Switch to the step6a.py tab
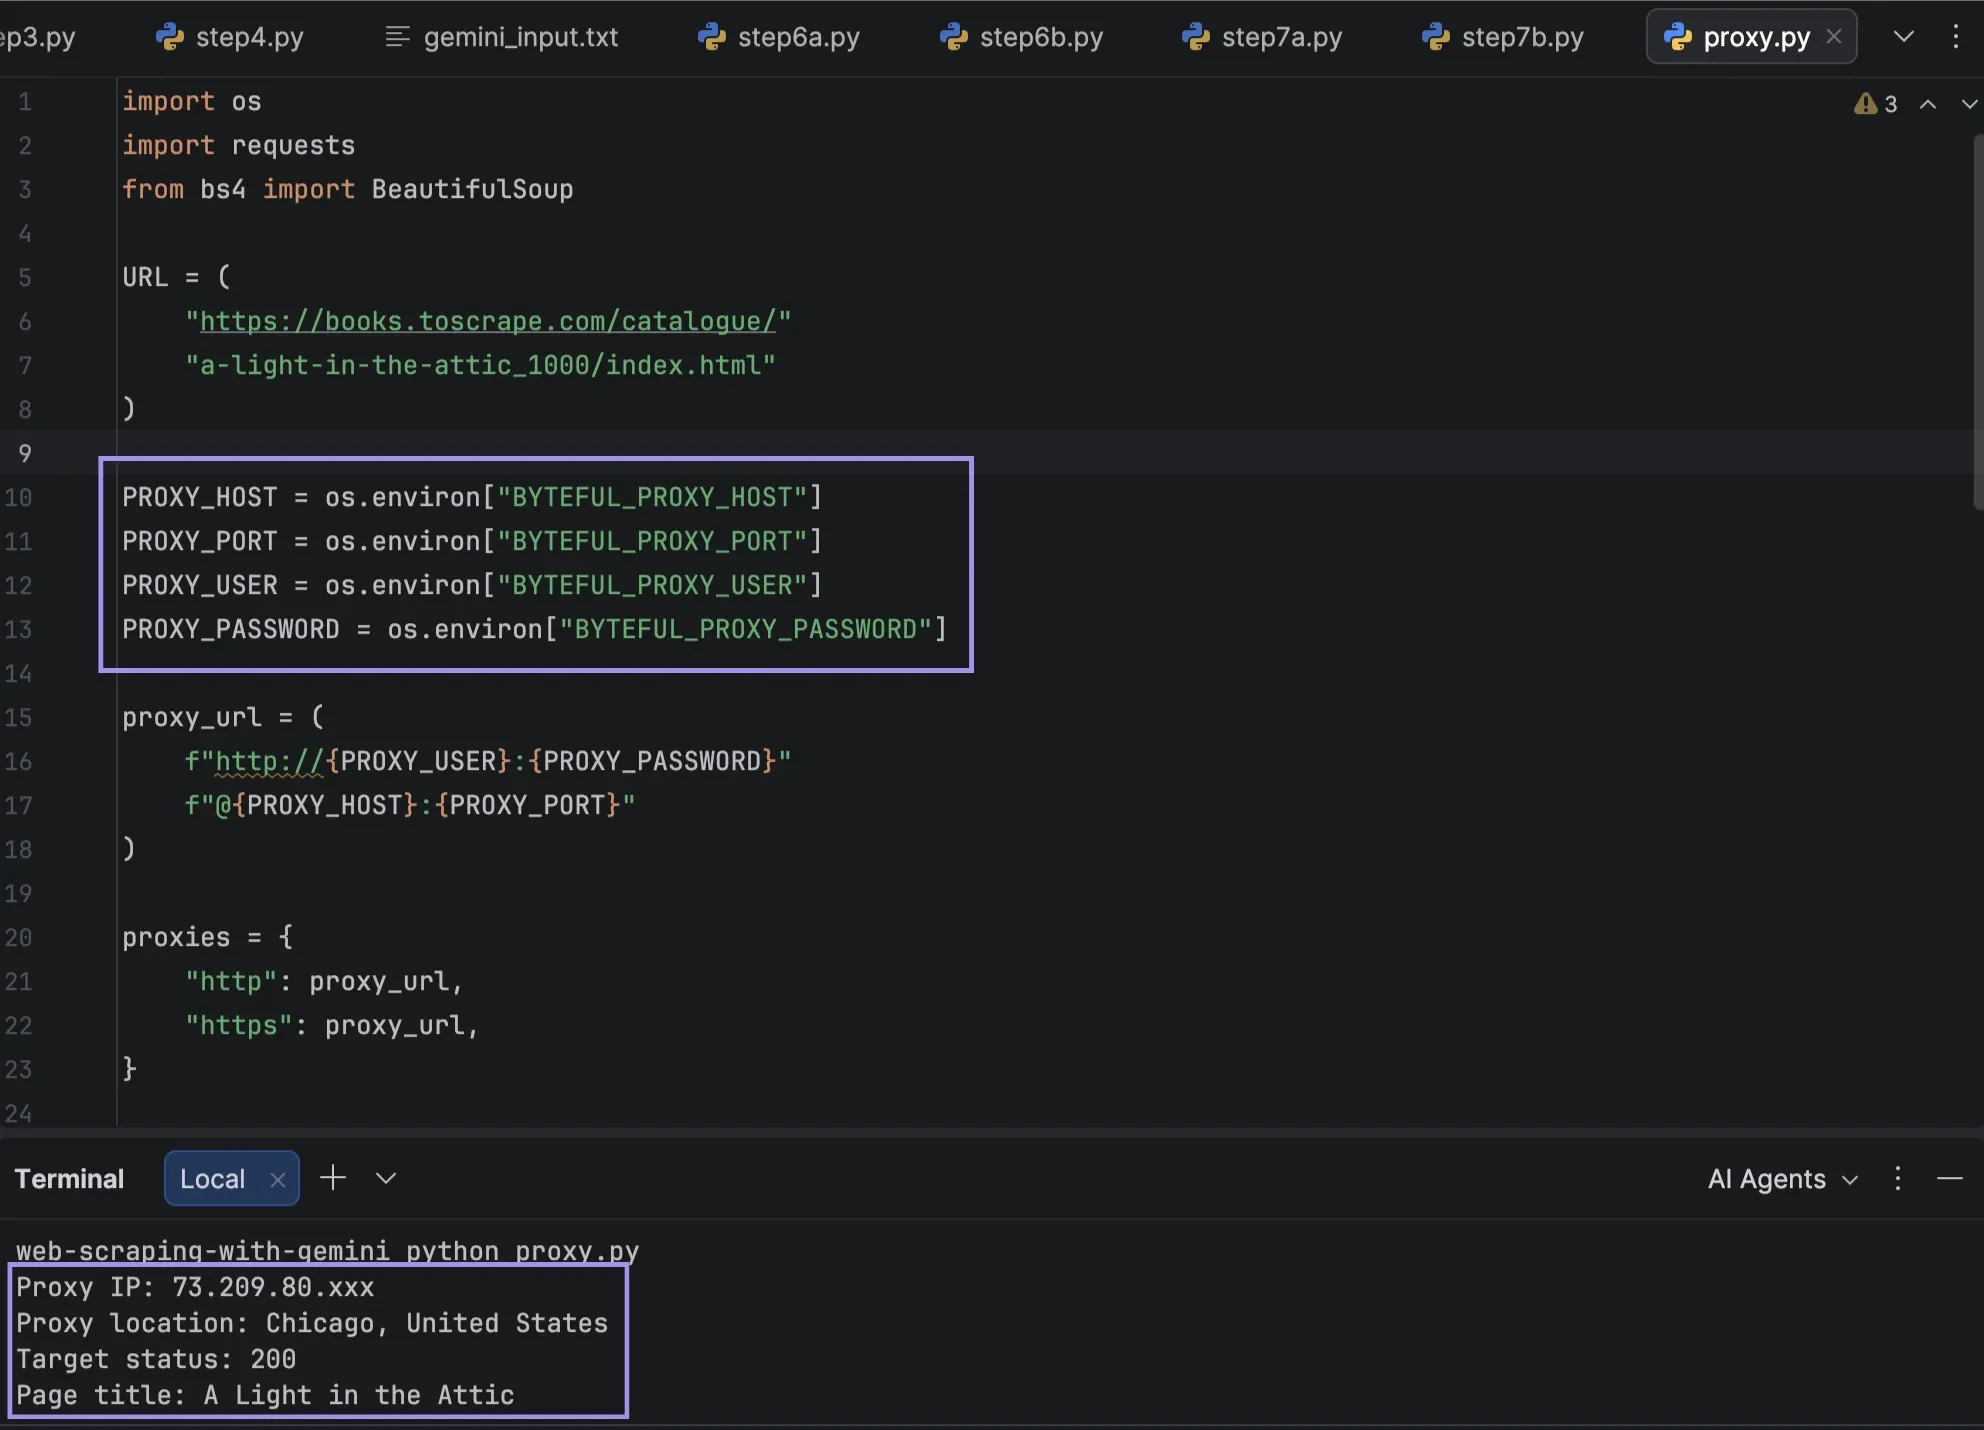1984x1430 pixels. click(x=779, y=37)
